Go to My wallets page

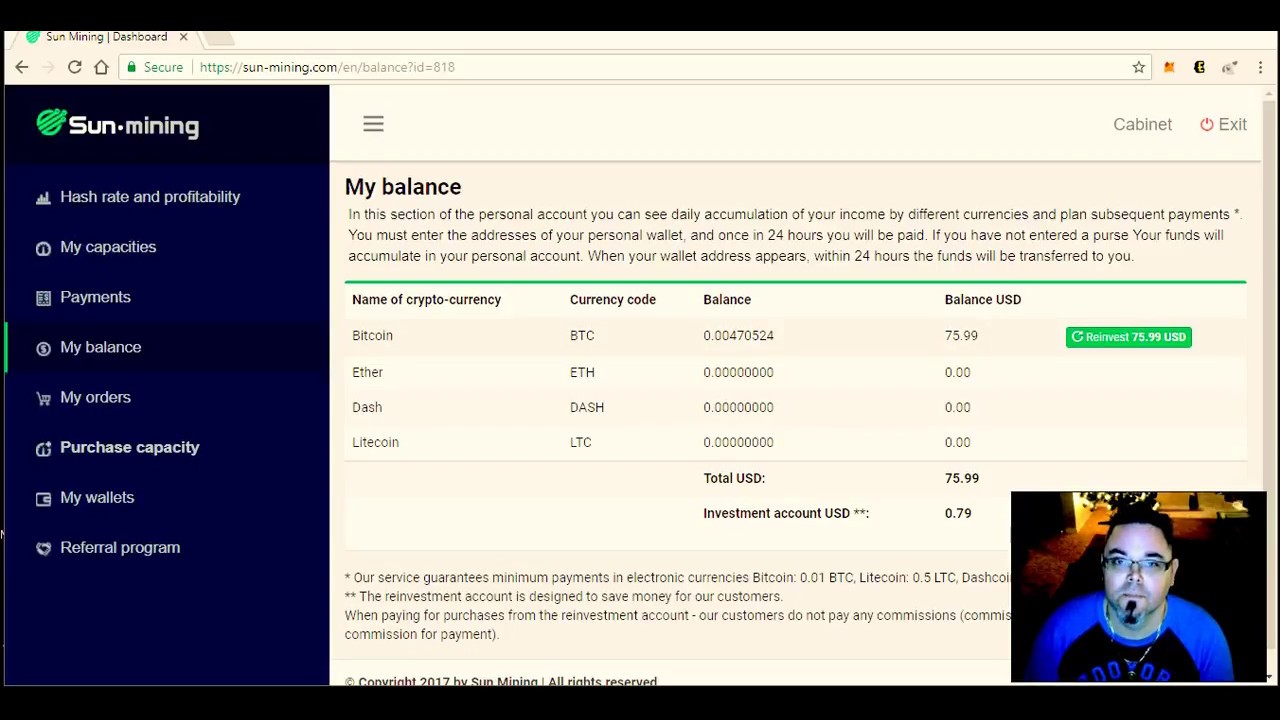(97, 497)
